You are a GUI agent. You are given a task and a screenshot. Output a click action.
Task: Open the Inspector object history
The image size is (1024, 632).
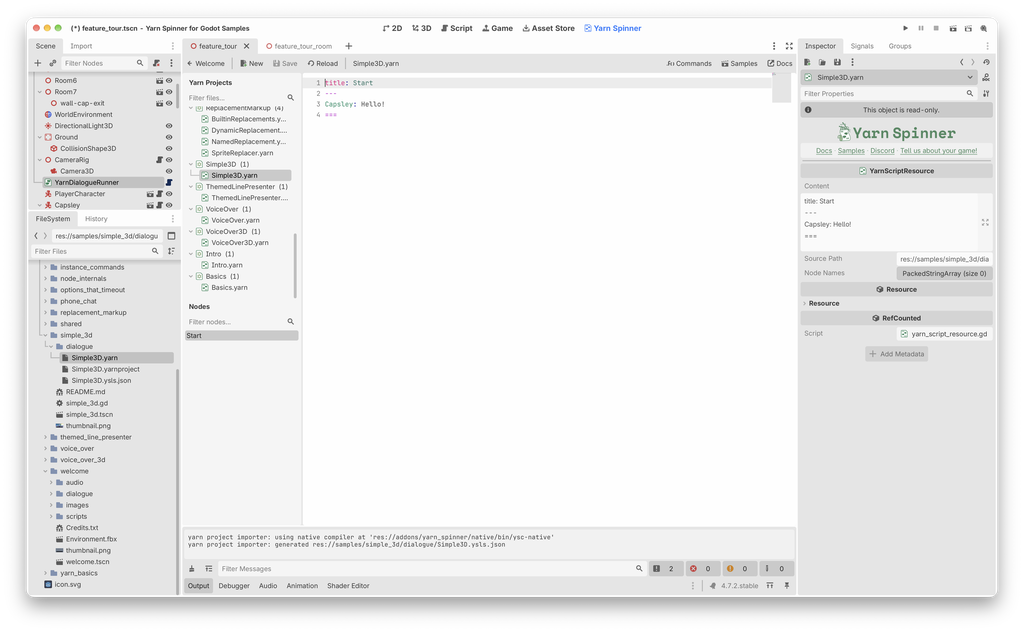click(x=986, y=62)
